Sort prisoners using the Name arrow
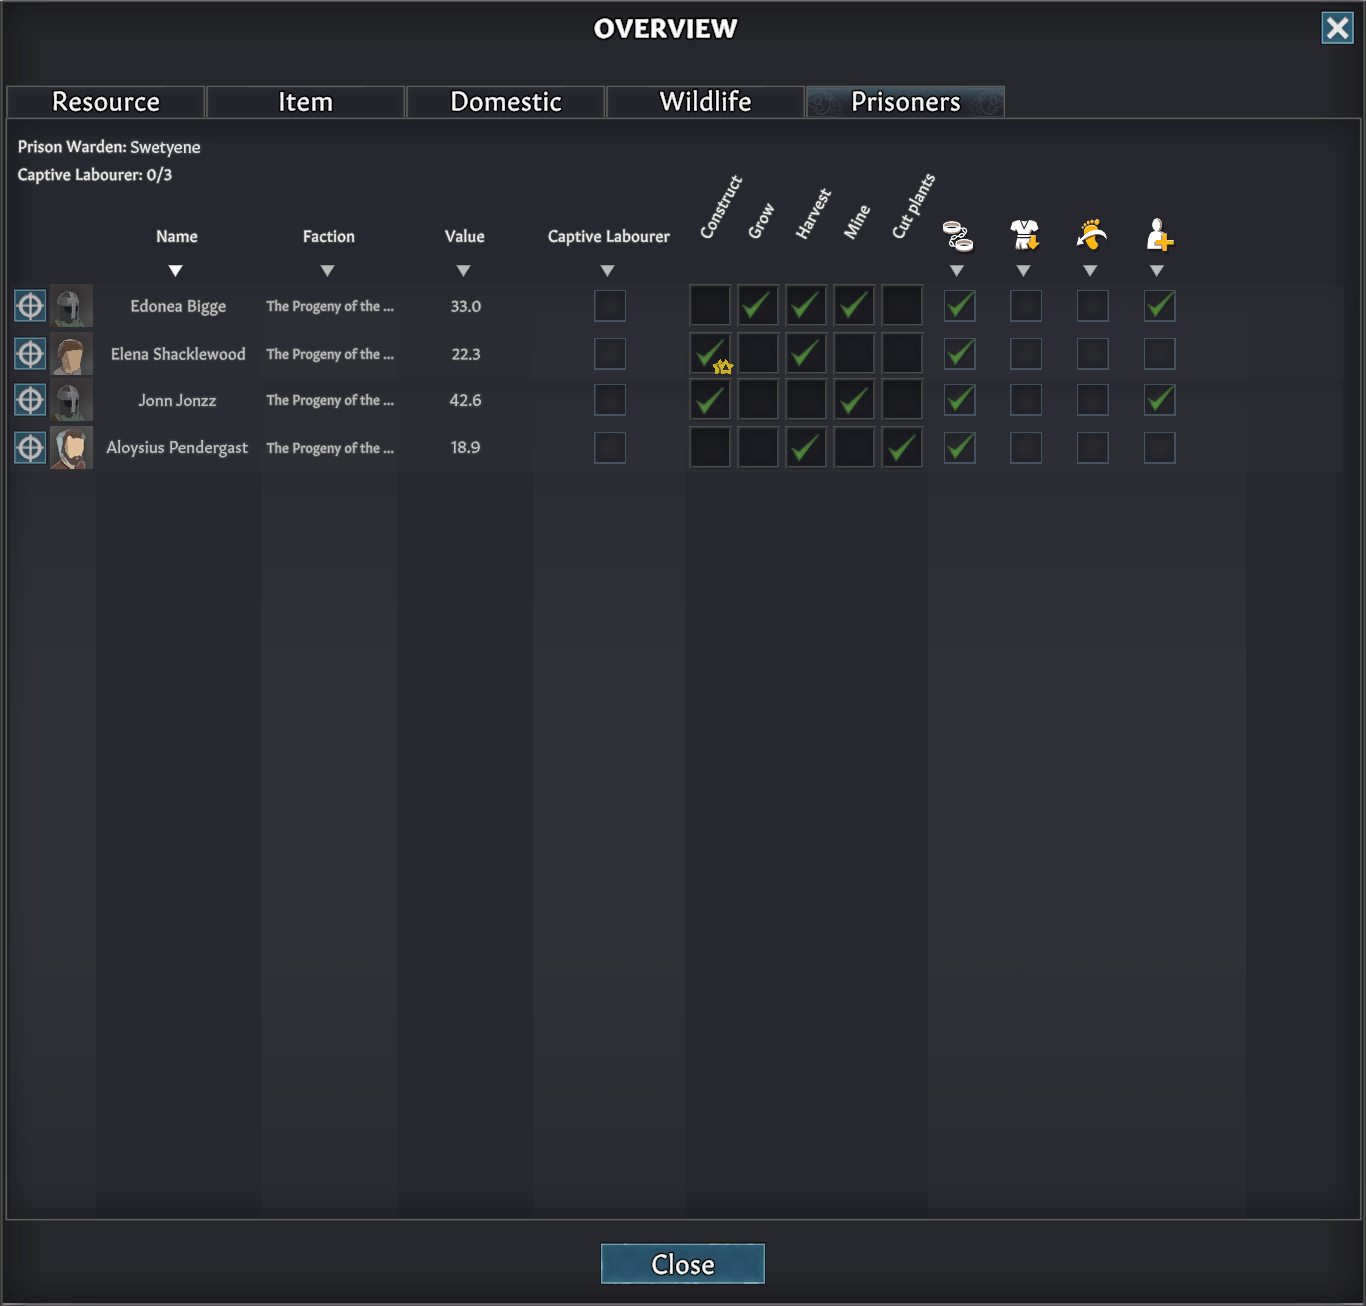 (x=176, y=271)
